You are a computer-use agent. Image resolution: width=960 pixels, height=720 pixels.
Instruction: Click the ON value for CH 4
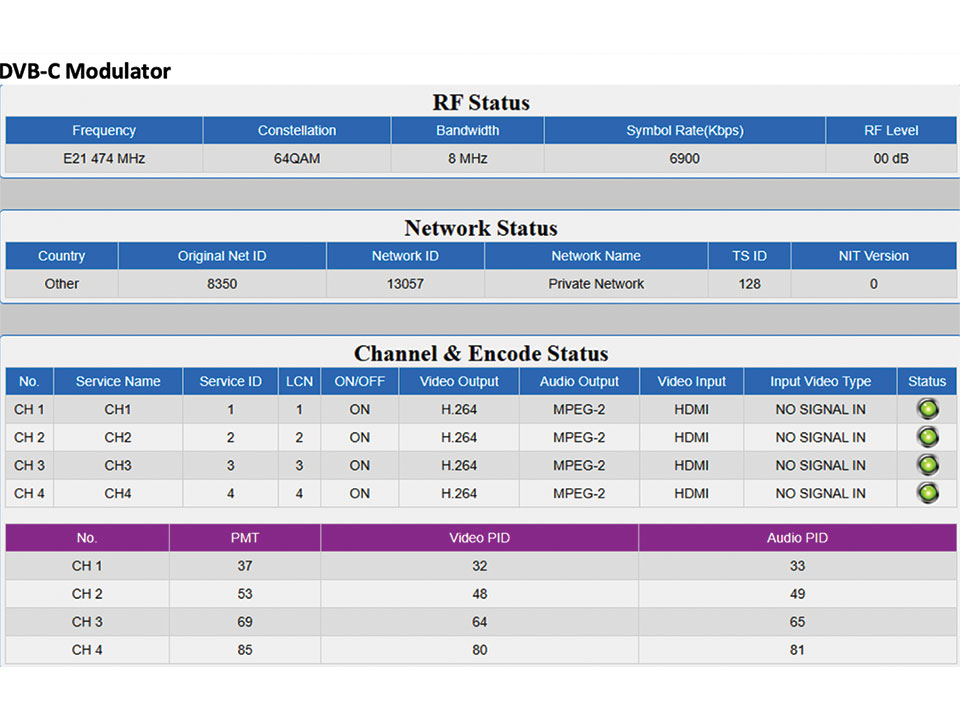(x=359, y=493)
